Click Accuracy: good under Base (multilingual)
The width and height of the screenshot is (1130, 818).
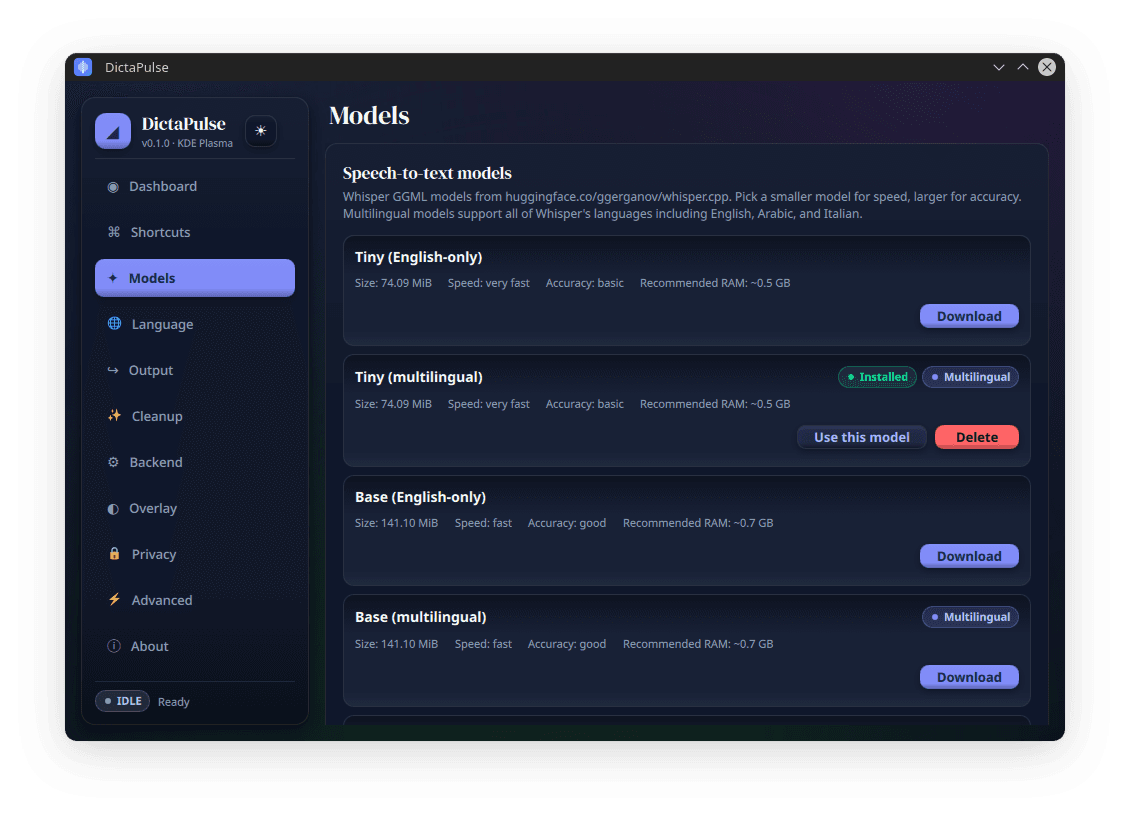[x=567, y=644]
